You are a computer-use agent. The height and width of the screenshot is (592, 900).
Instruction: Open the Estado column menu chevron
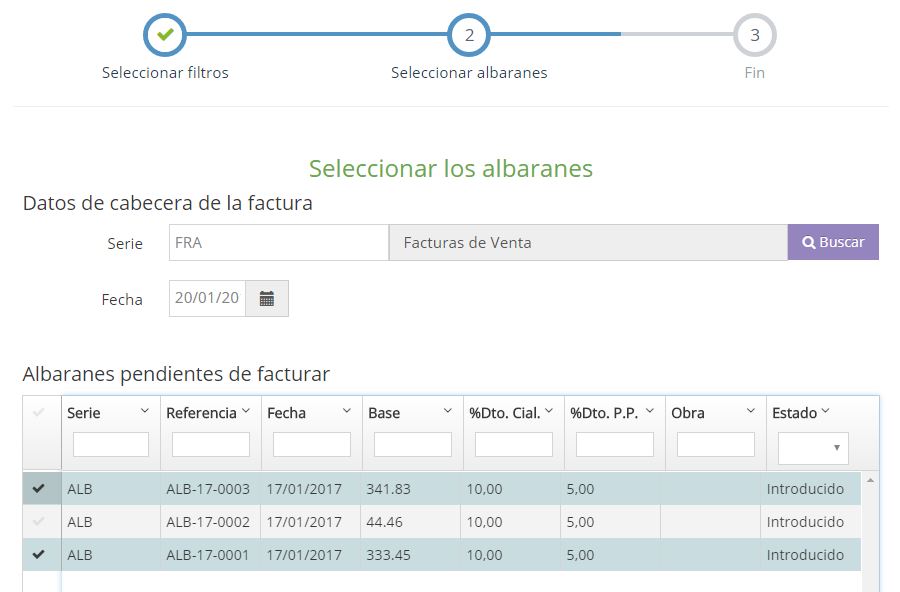(x=825, y=411)
